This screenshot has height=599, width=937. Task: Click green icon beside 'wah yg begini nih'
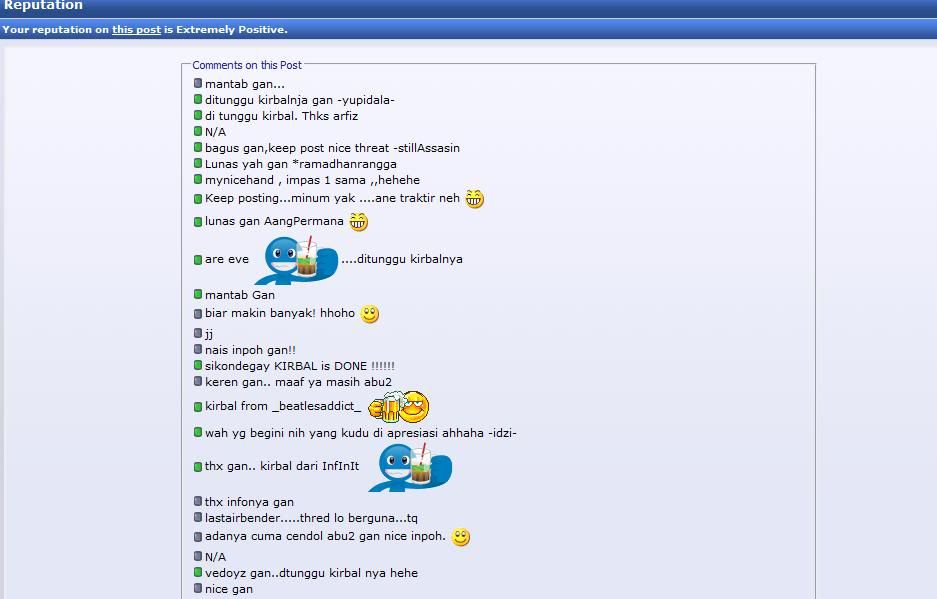[x=198, y=432]
